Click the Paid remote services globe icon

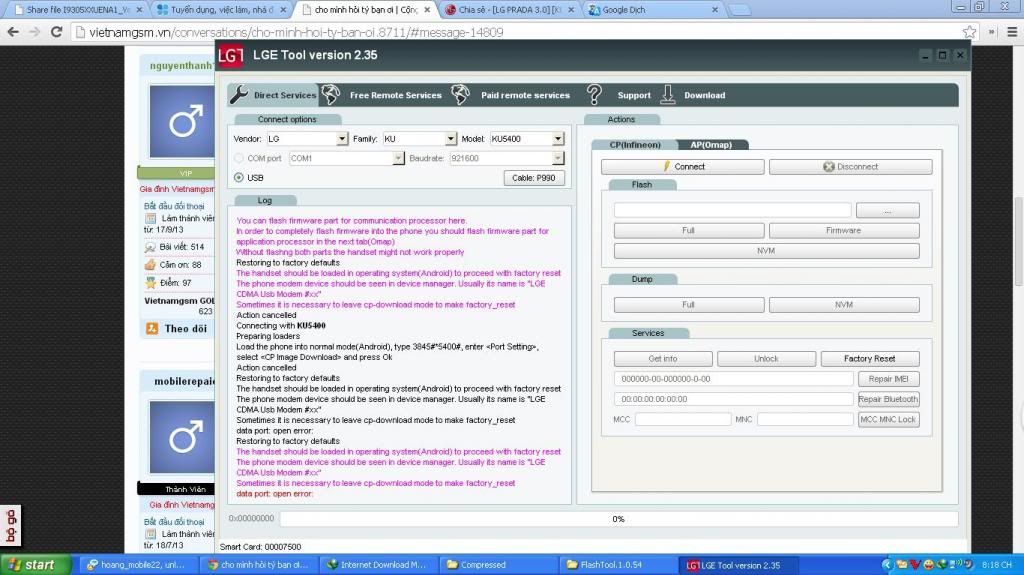click(x=460, y=95)
